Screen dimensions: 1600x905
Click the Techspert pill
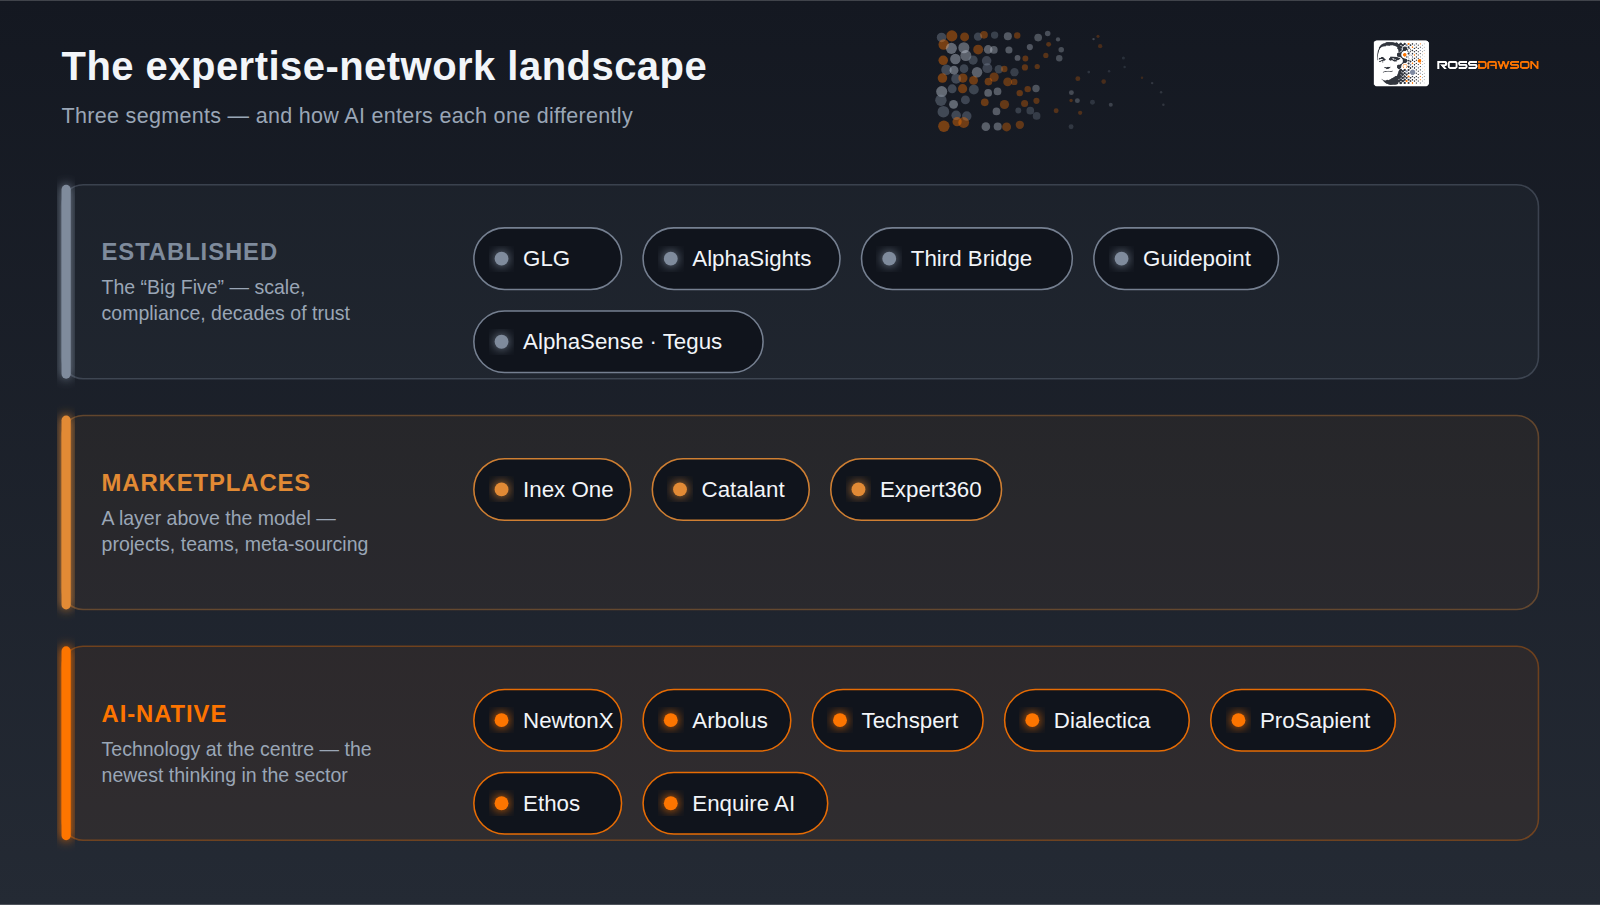(897, 721)
